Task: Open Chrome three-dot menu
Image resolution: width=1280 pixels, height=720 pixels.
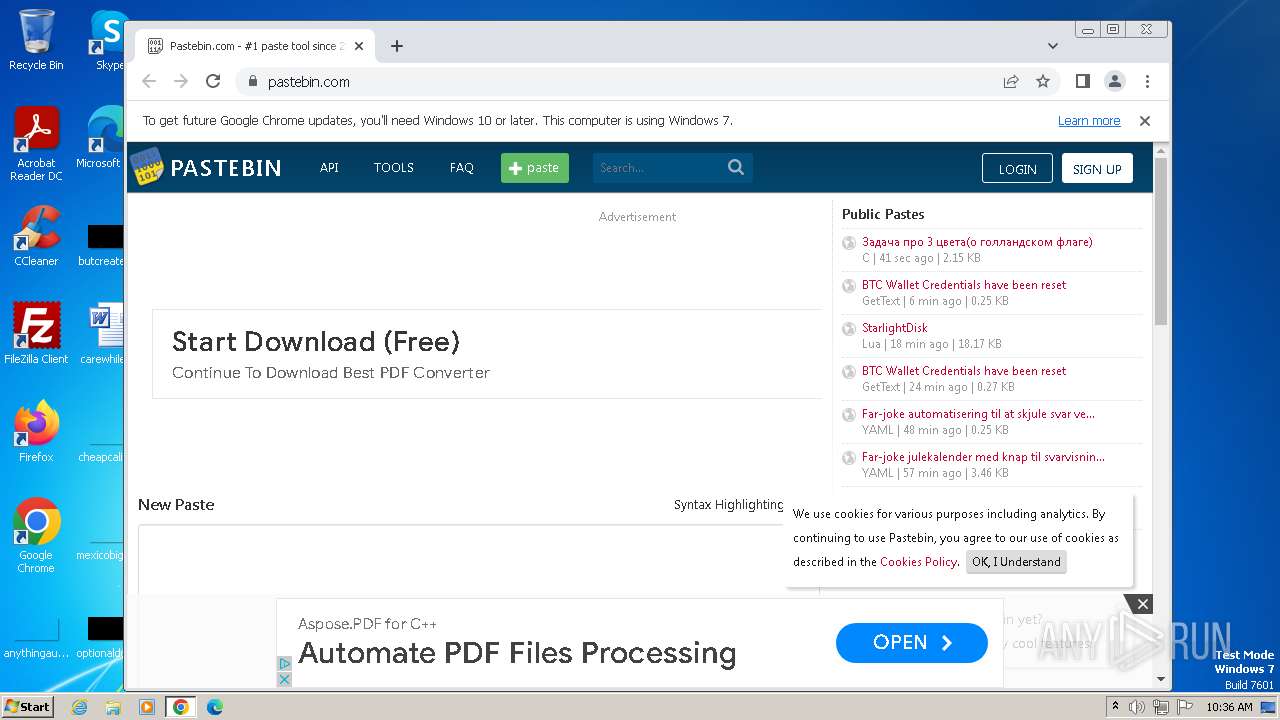Action: (x=1147, y=82)
